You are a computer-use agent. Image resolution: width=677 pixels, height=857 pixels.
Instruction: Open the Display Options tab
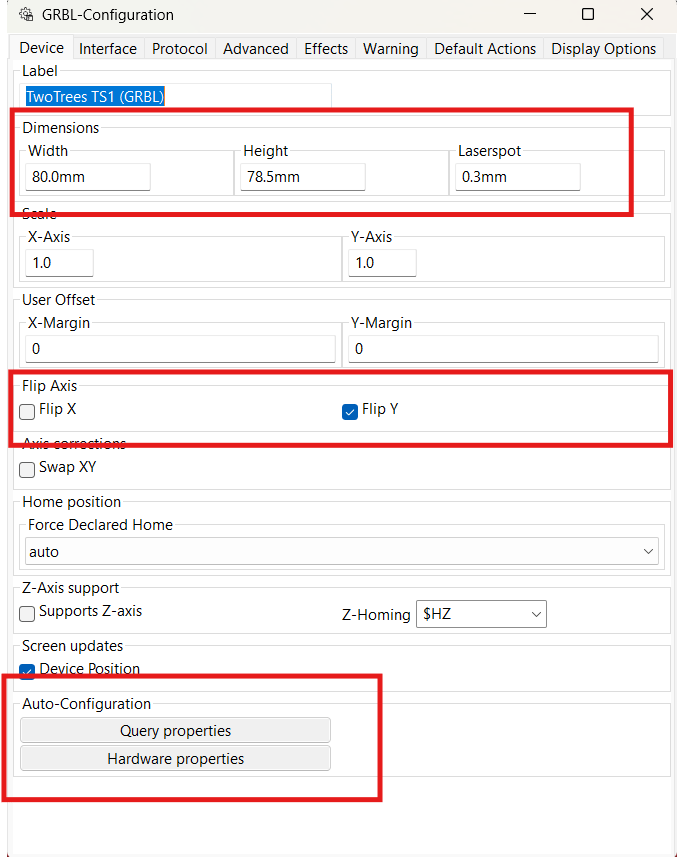coord(603,49)
